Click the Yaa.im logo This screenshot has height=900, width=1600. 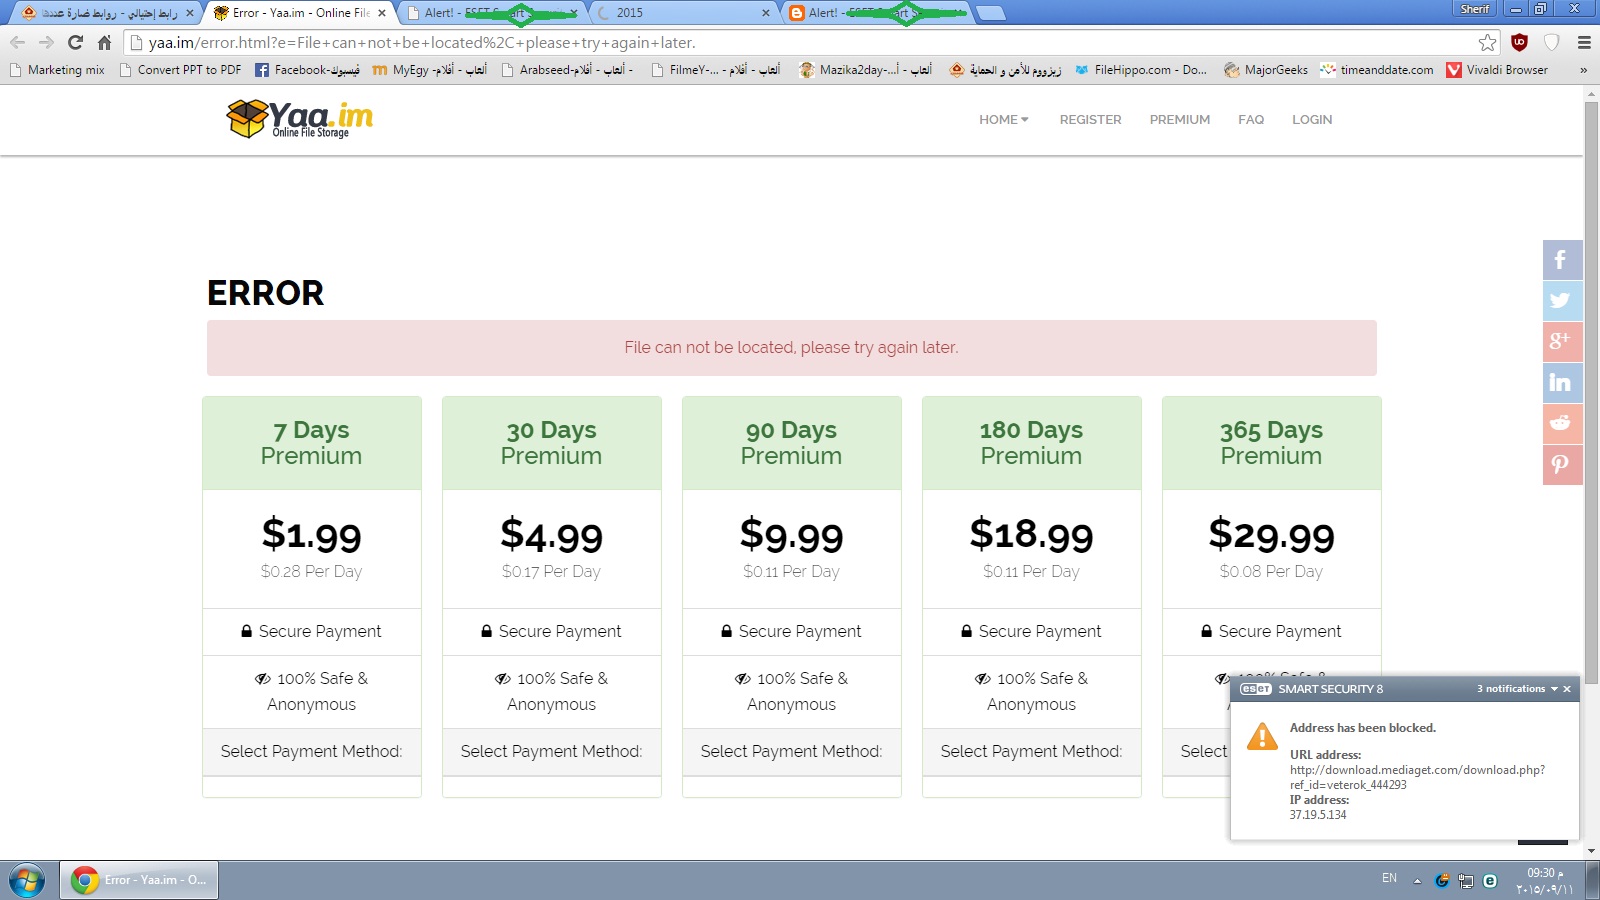[x=300, y=119]
